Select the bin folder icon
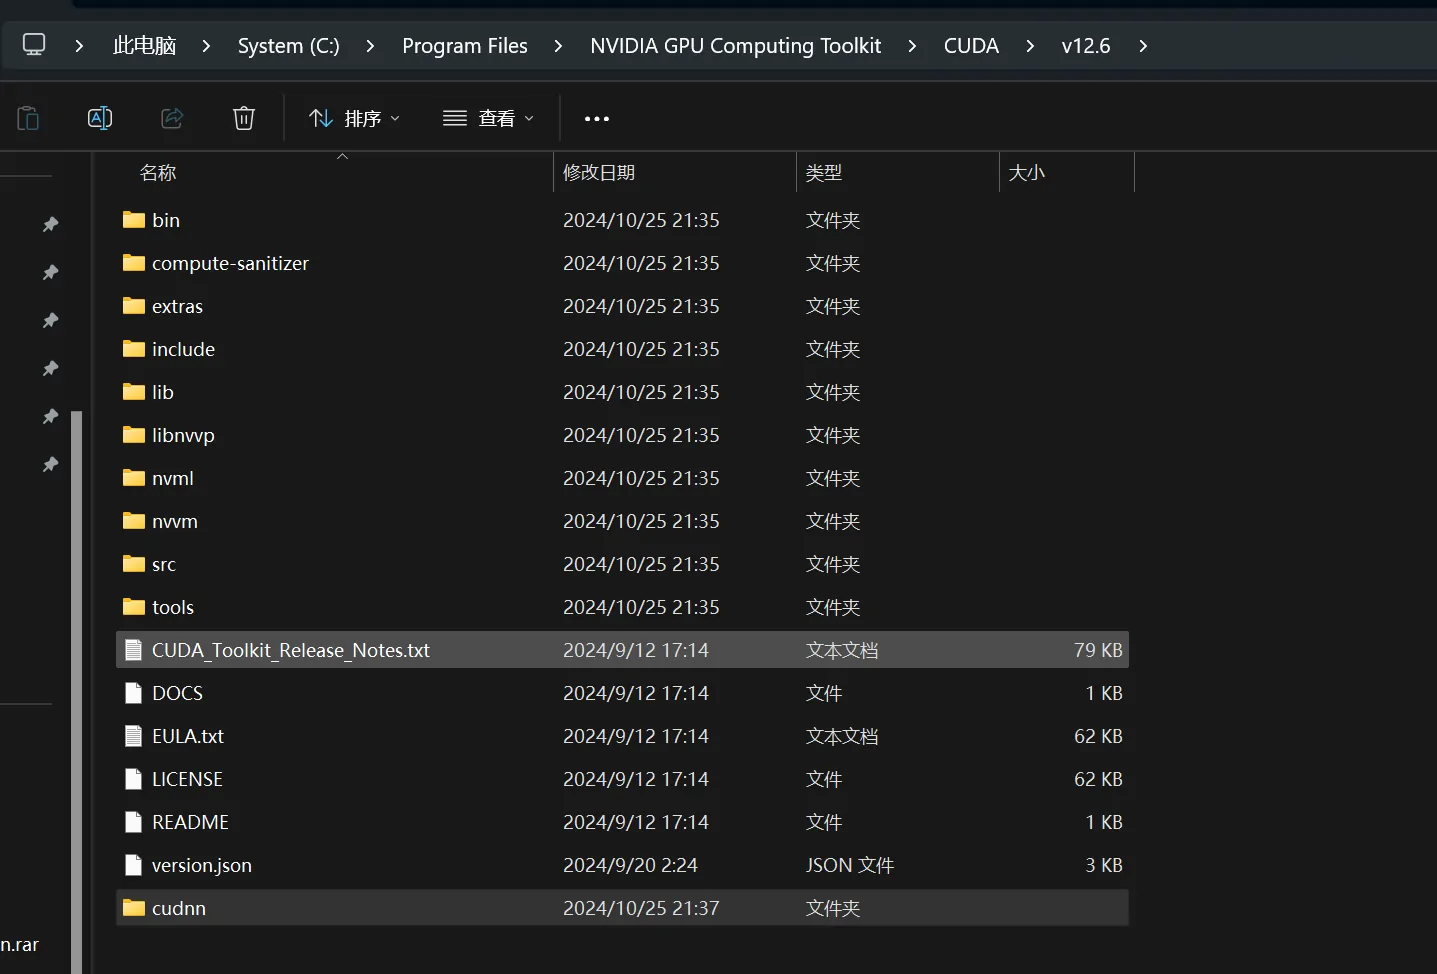Image resolution: width=1437 pixels, height=974 pixels. point(134,220)
